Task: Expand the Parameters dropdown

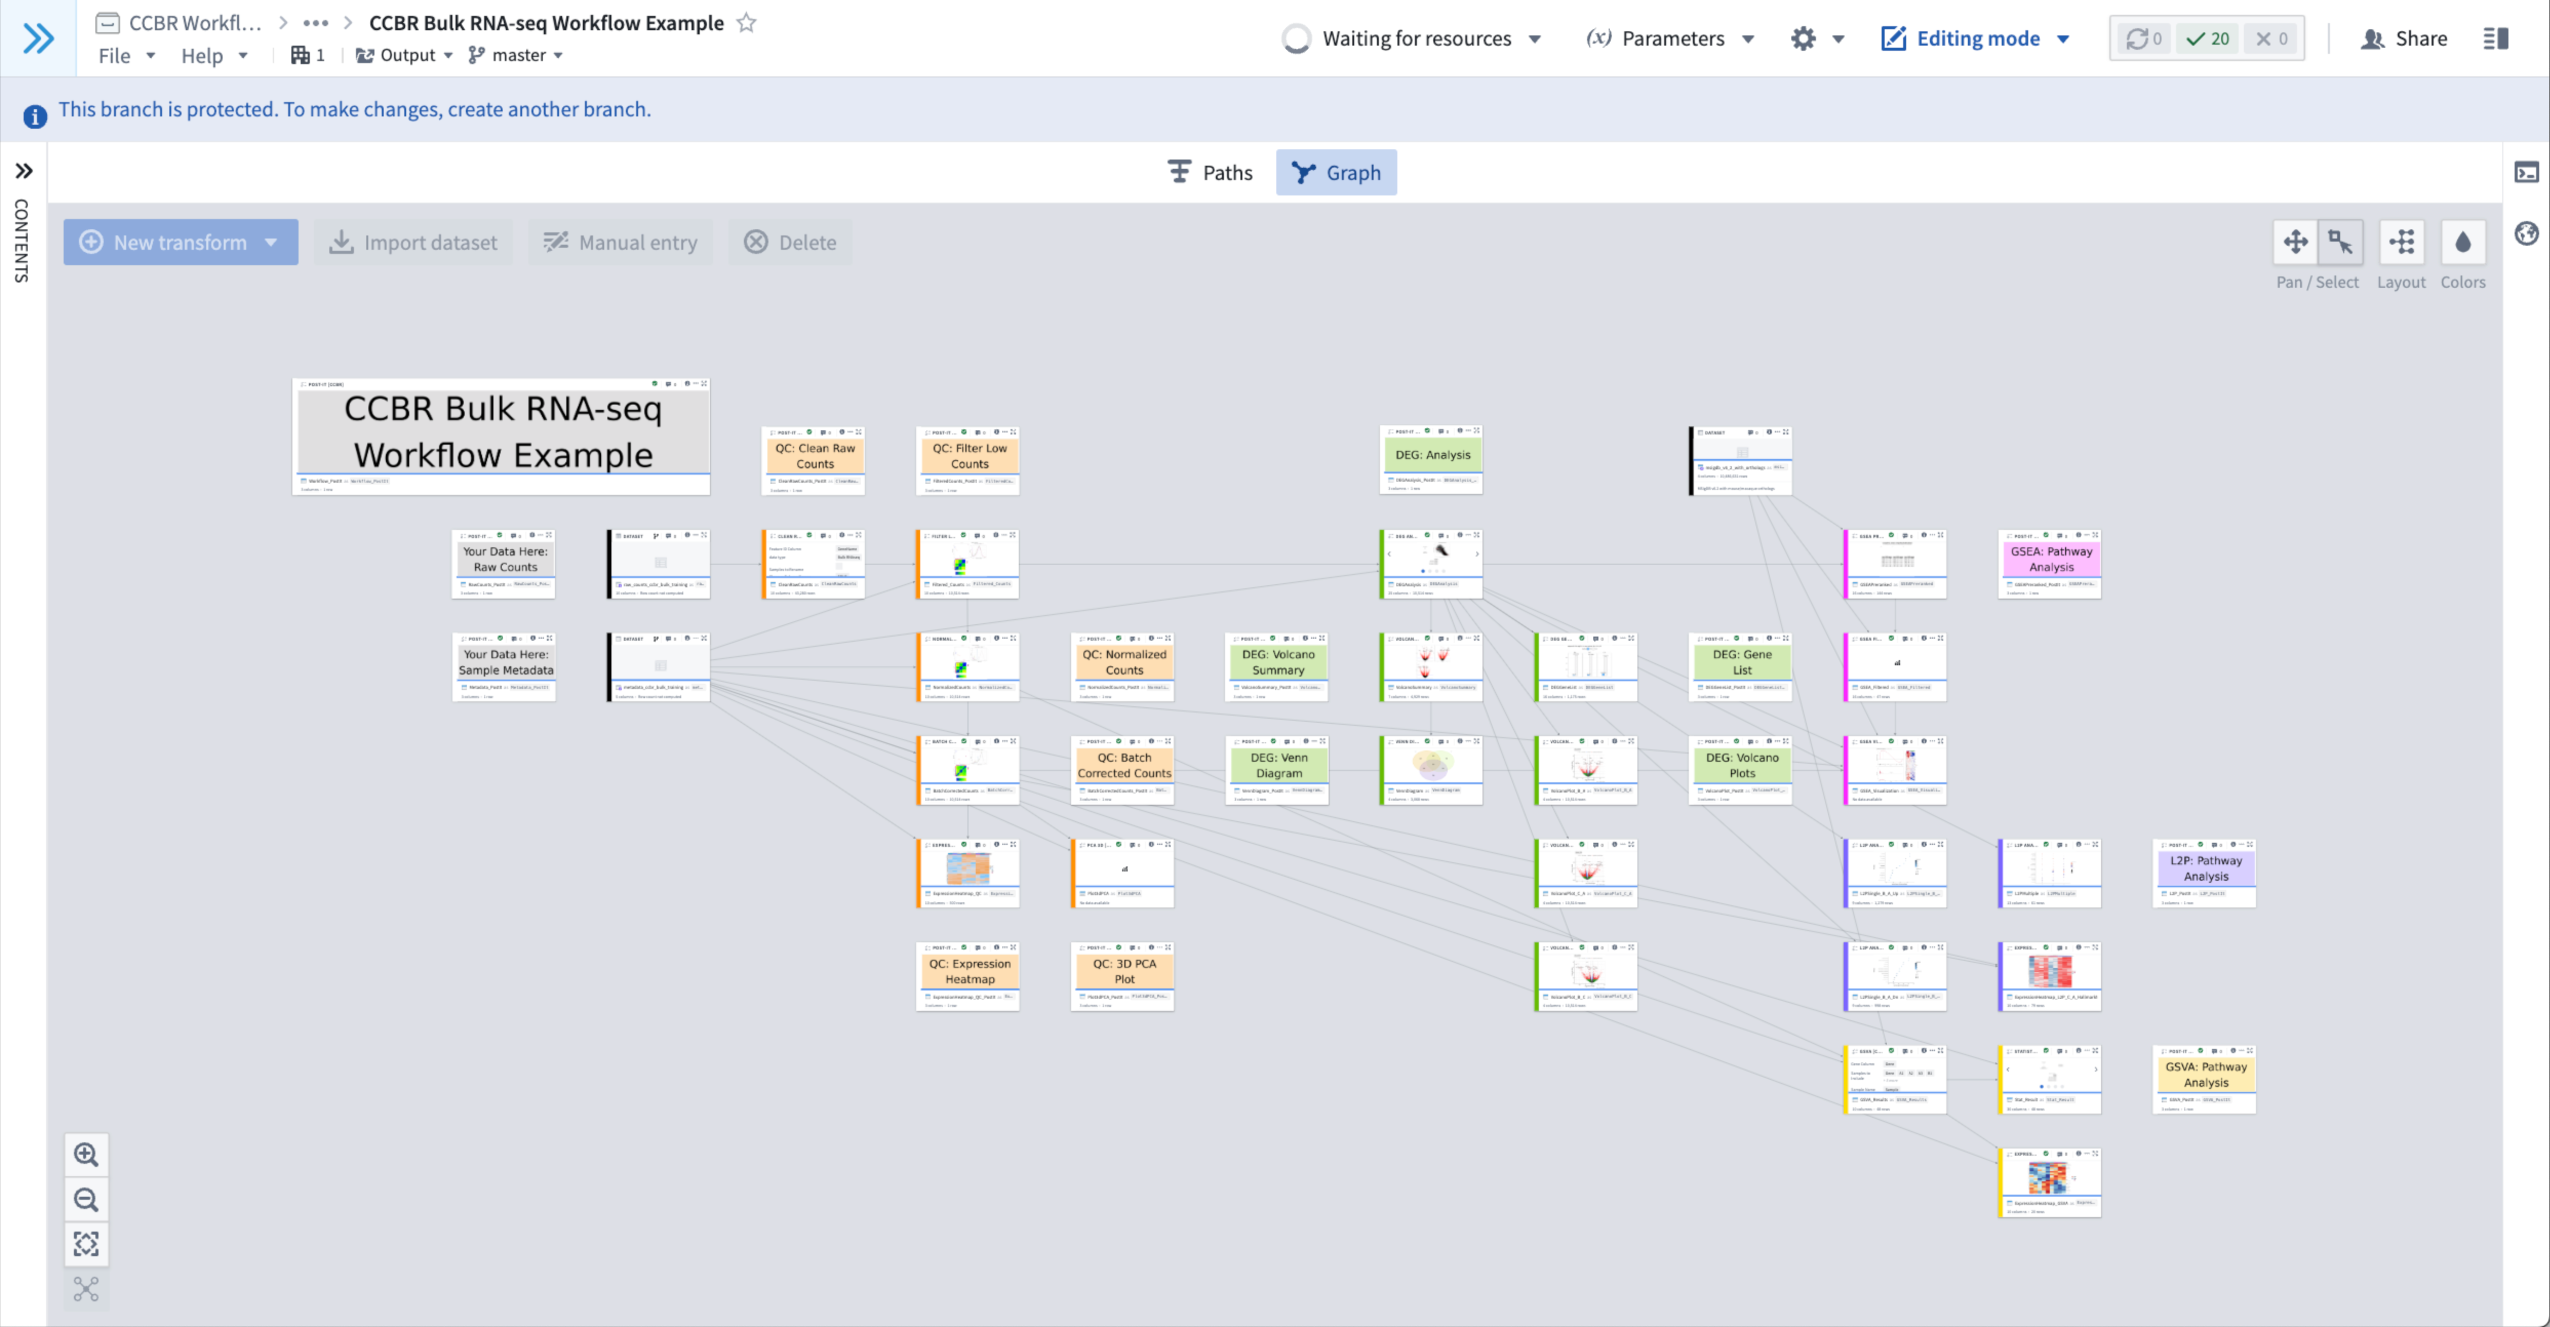Action: point(1670,39)
